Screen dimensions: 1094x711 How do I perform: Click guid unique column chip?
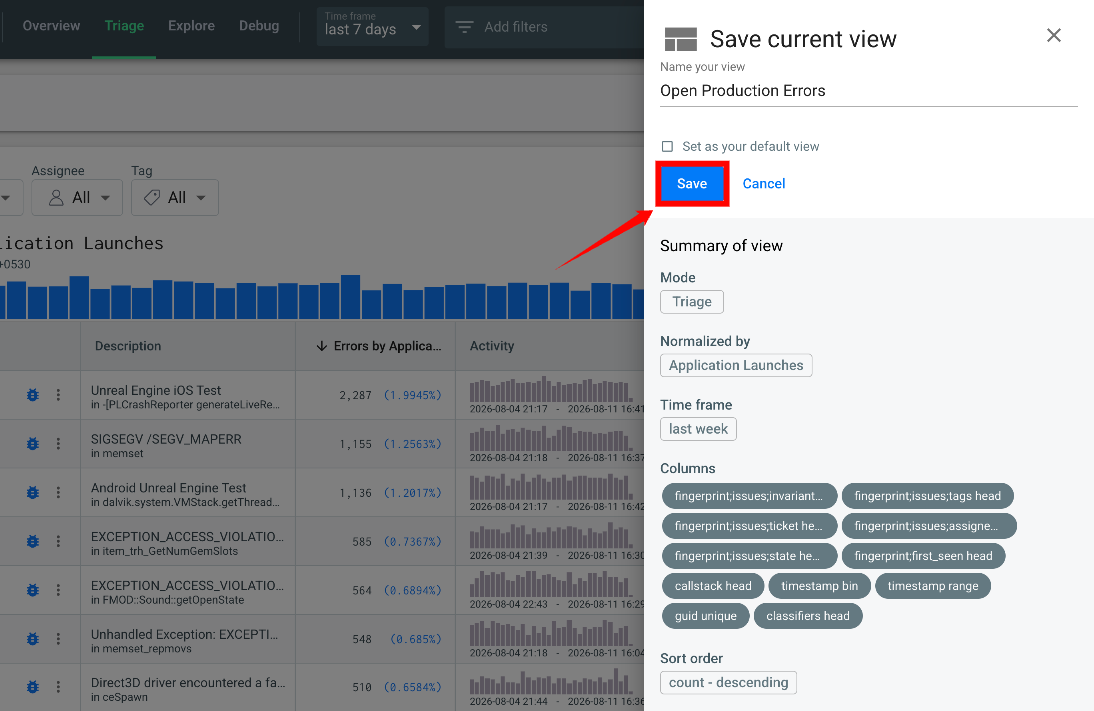pyautogui.click(x=705, y=616)
